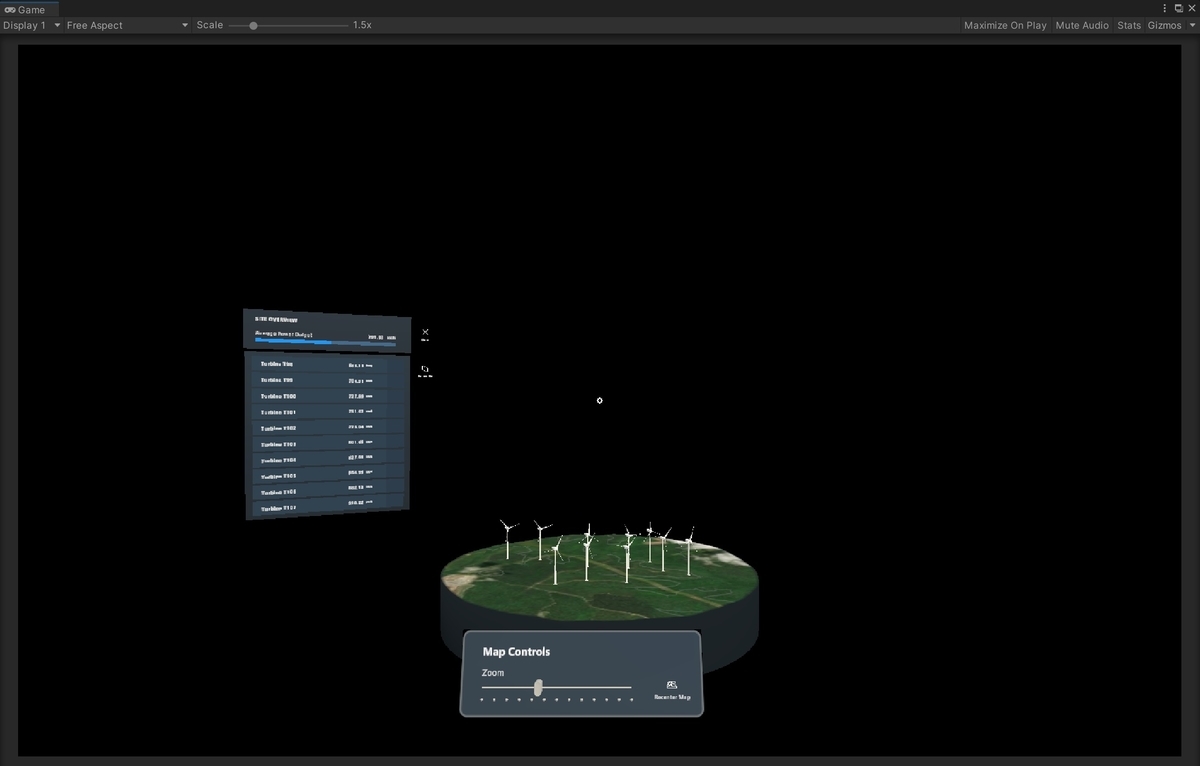Click the Map Controls title
The width and height of the screenshot is (1200, 766).
click(x=516, y=652)
